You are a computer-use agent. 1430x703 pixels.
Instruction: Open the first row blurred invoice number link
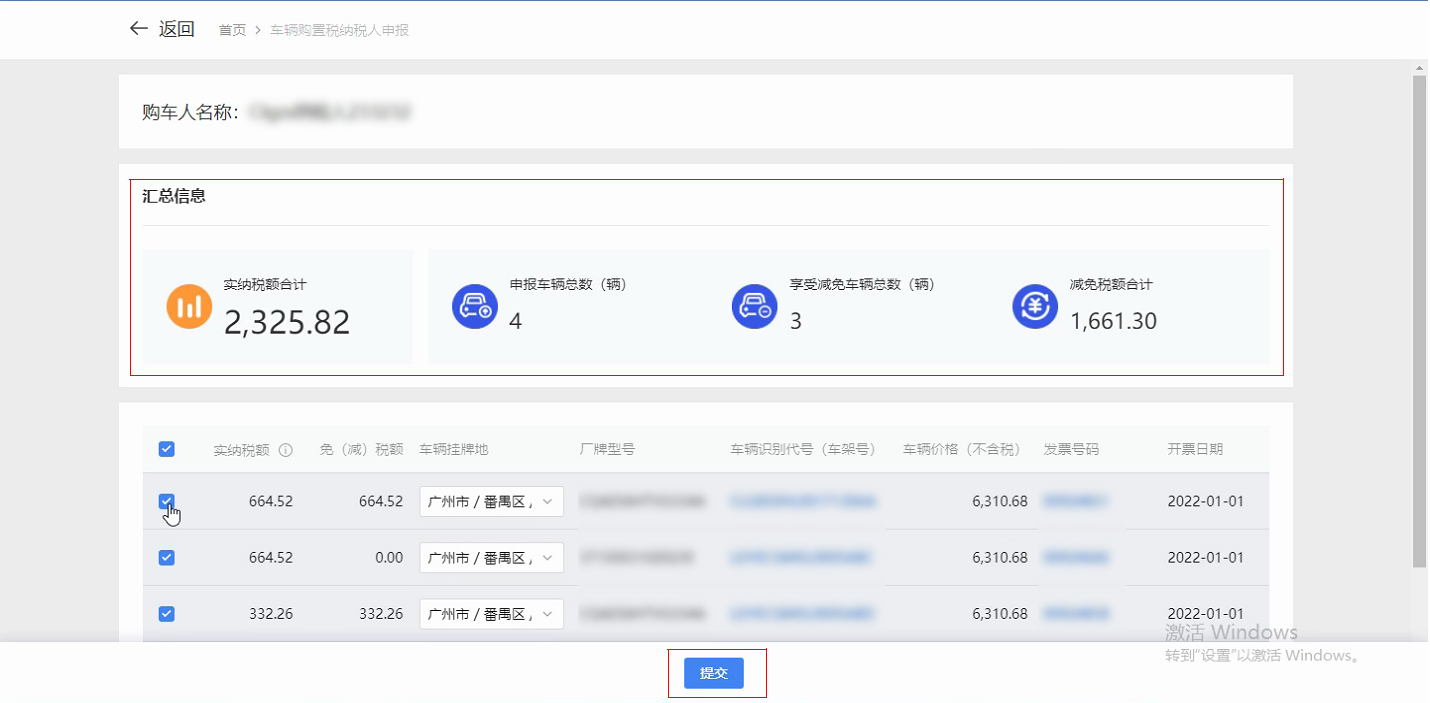click(x=1075, y=502)
